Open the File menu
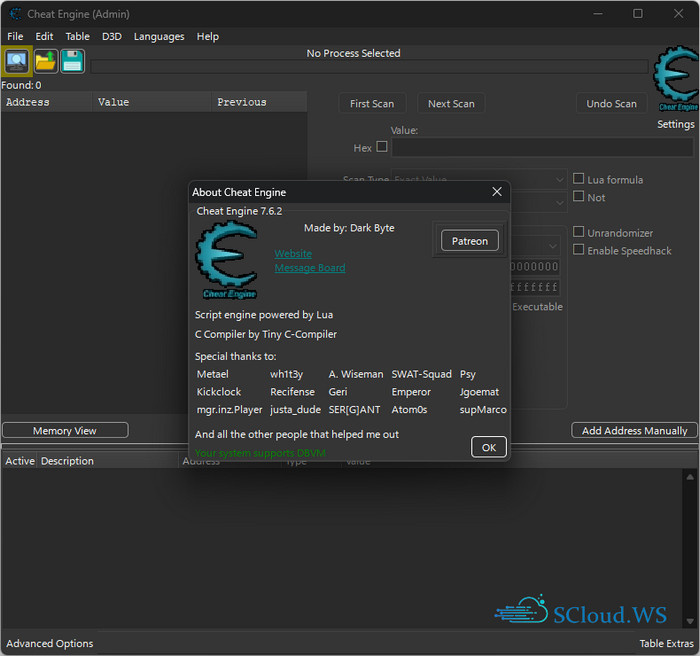Screen dimensions: 700x656 point(15,36)
